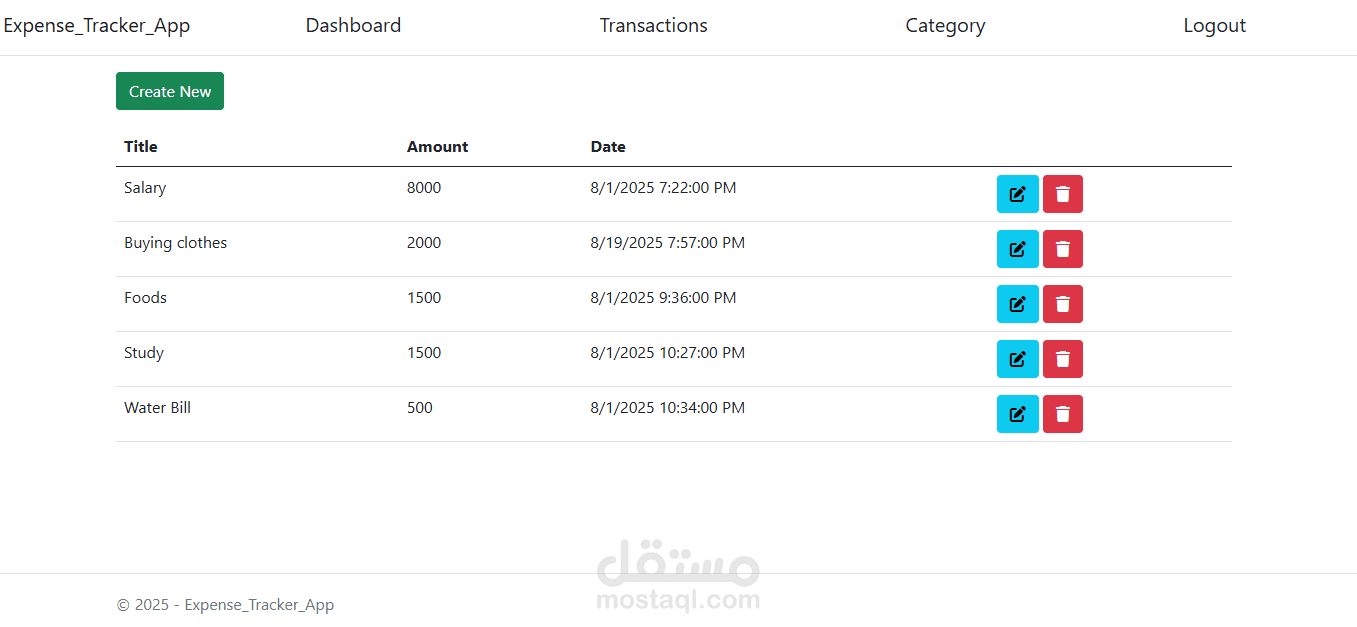Click the Expense_Tracker_App brand link
The image size is (1357, 627).
[x=97, y=26]
